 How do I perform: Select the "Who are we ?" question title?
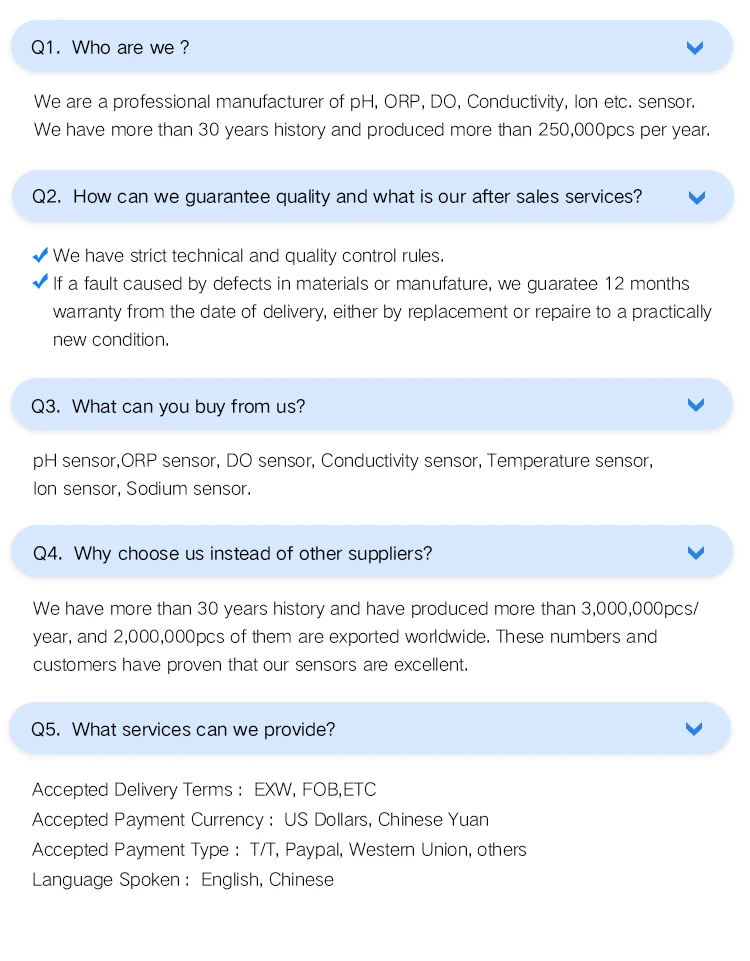point(130,48)
